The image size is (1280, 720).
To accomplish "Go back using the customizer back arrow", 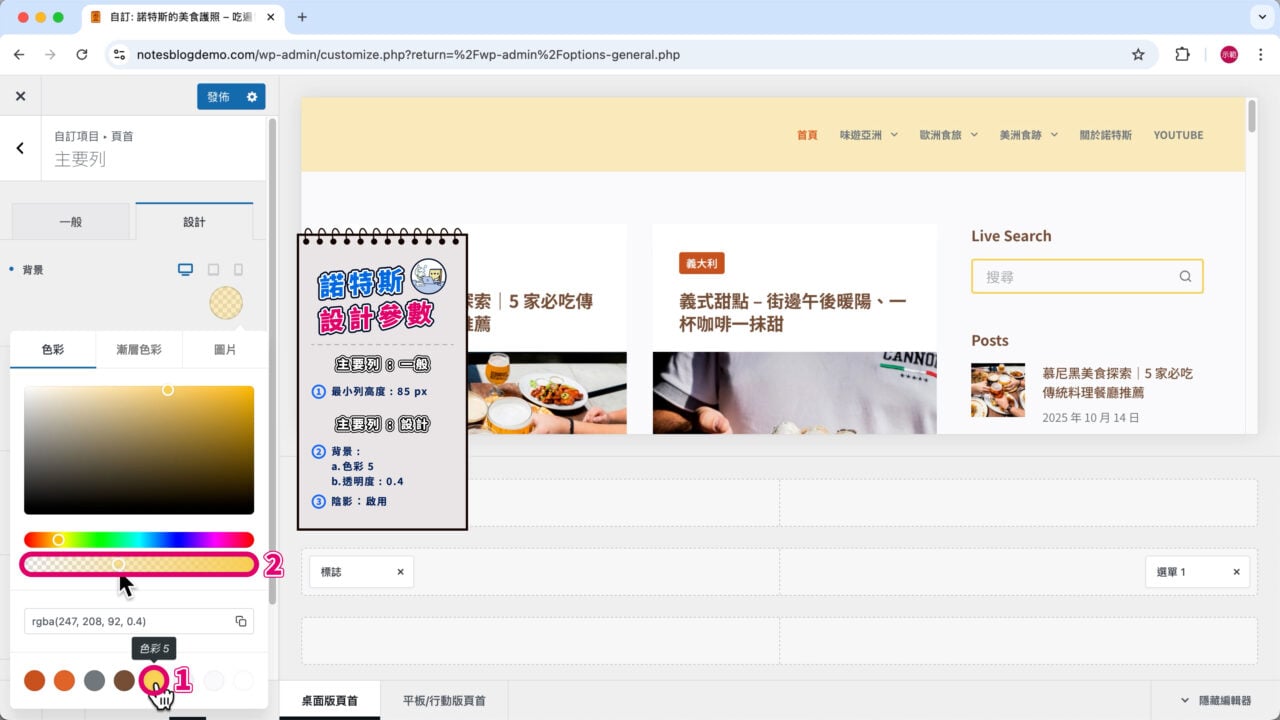I will [x=18, y=146].
